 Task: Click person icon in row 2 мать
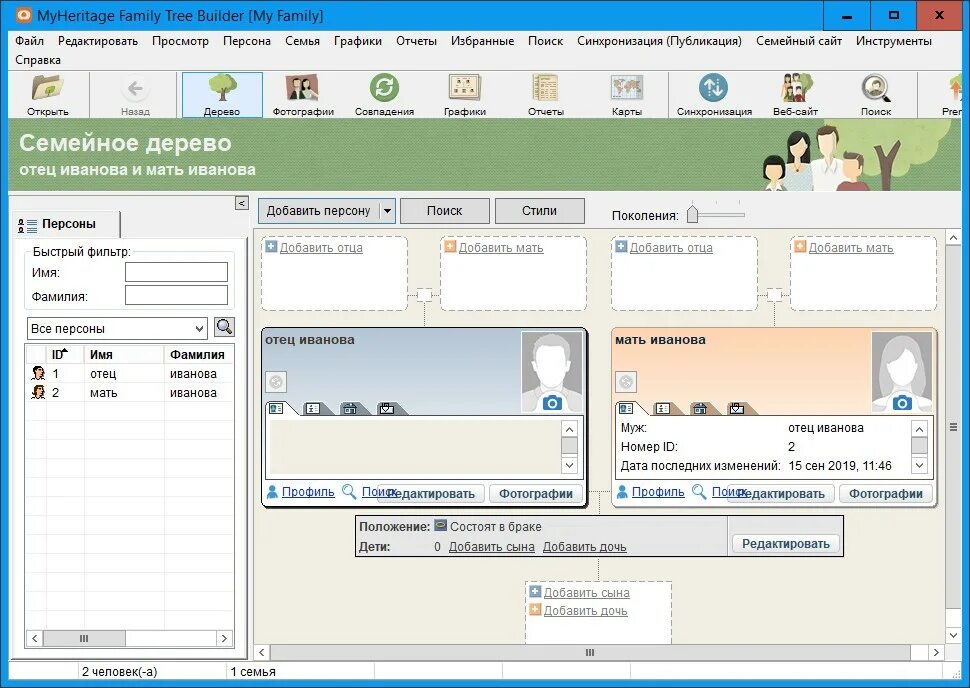click(38, 392)
